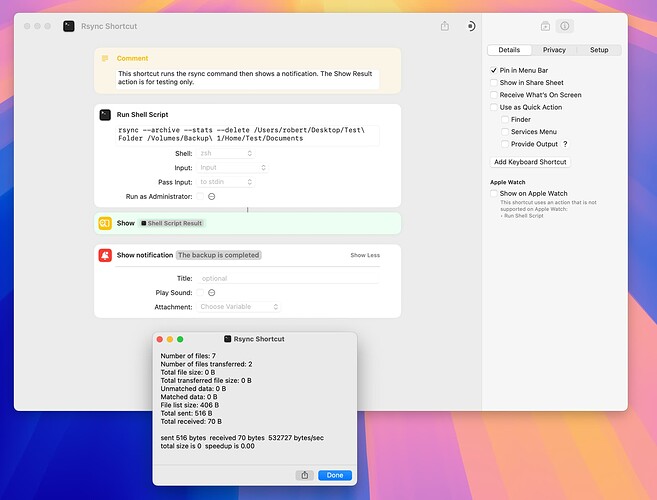
Task: Enable Show on Apple Watch
Action: 494,193
